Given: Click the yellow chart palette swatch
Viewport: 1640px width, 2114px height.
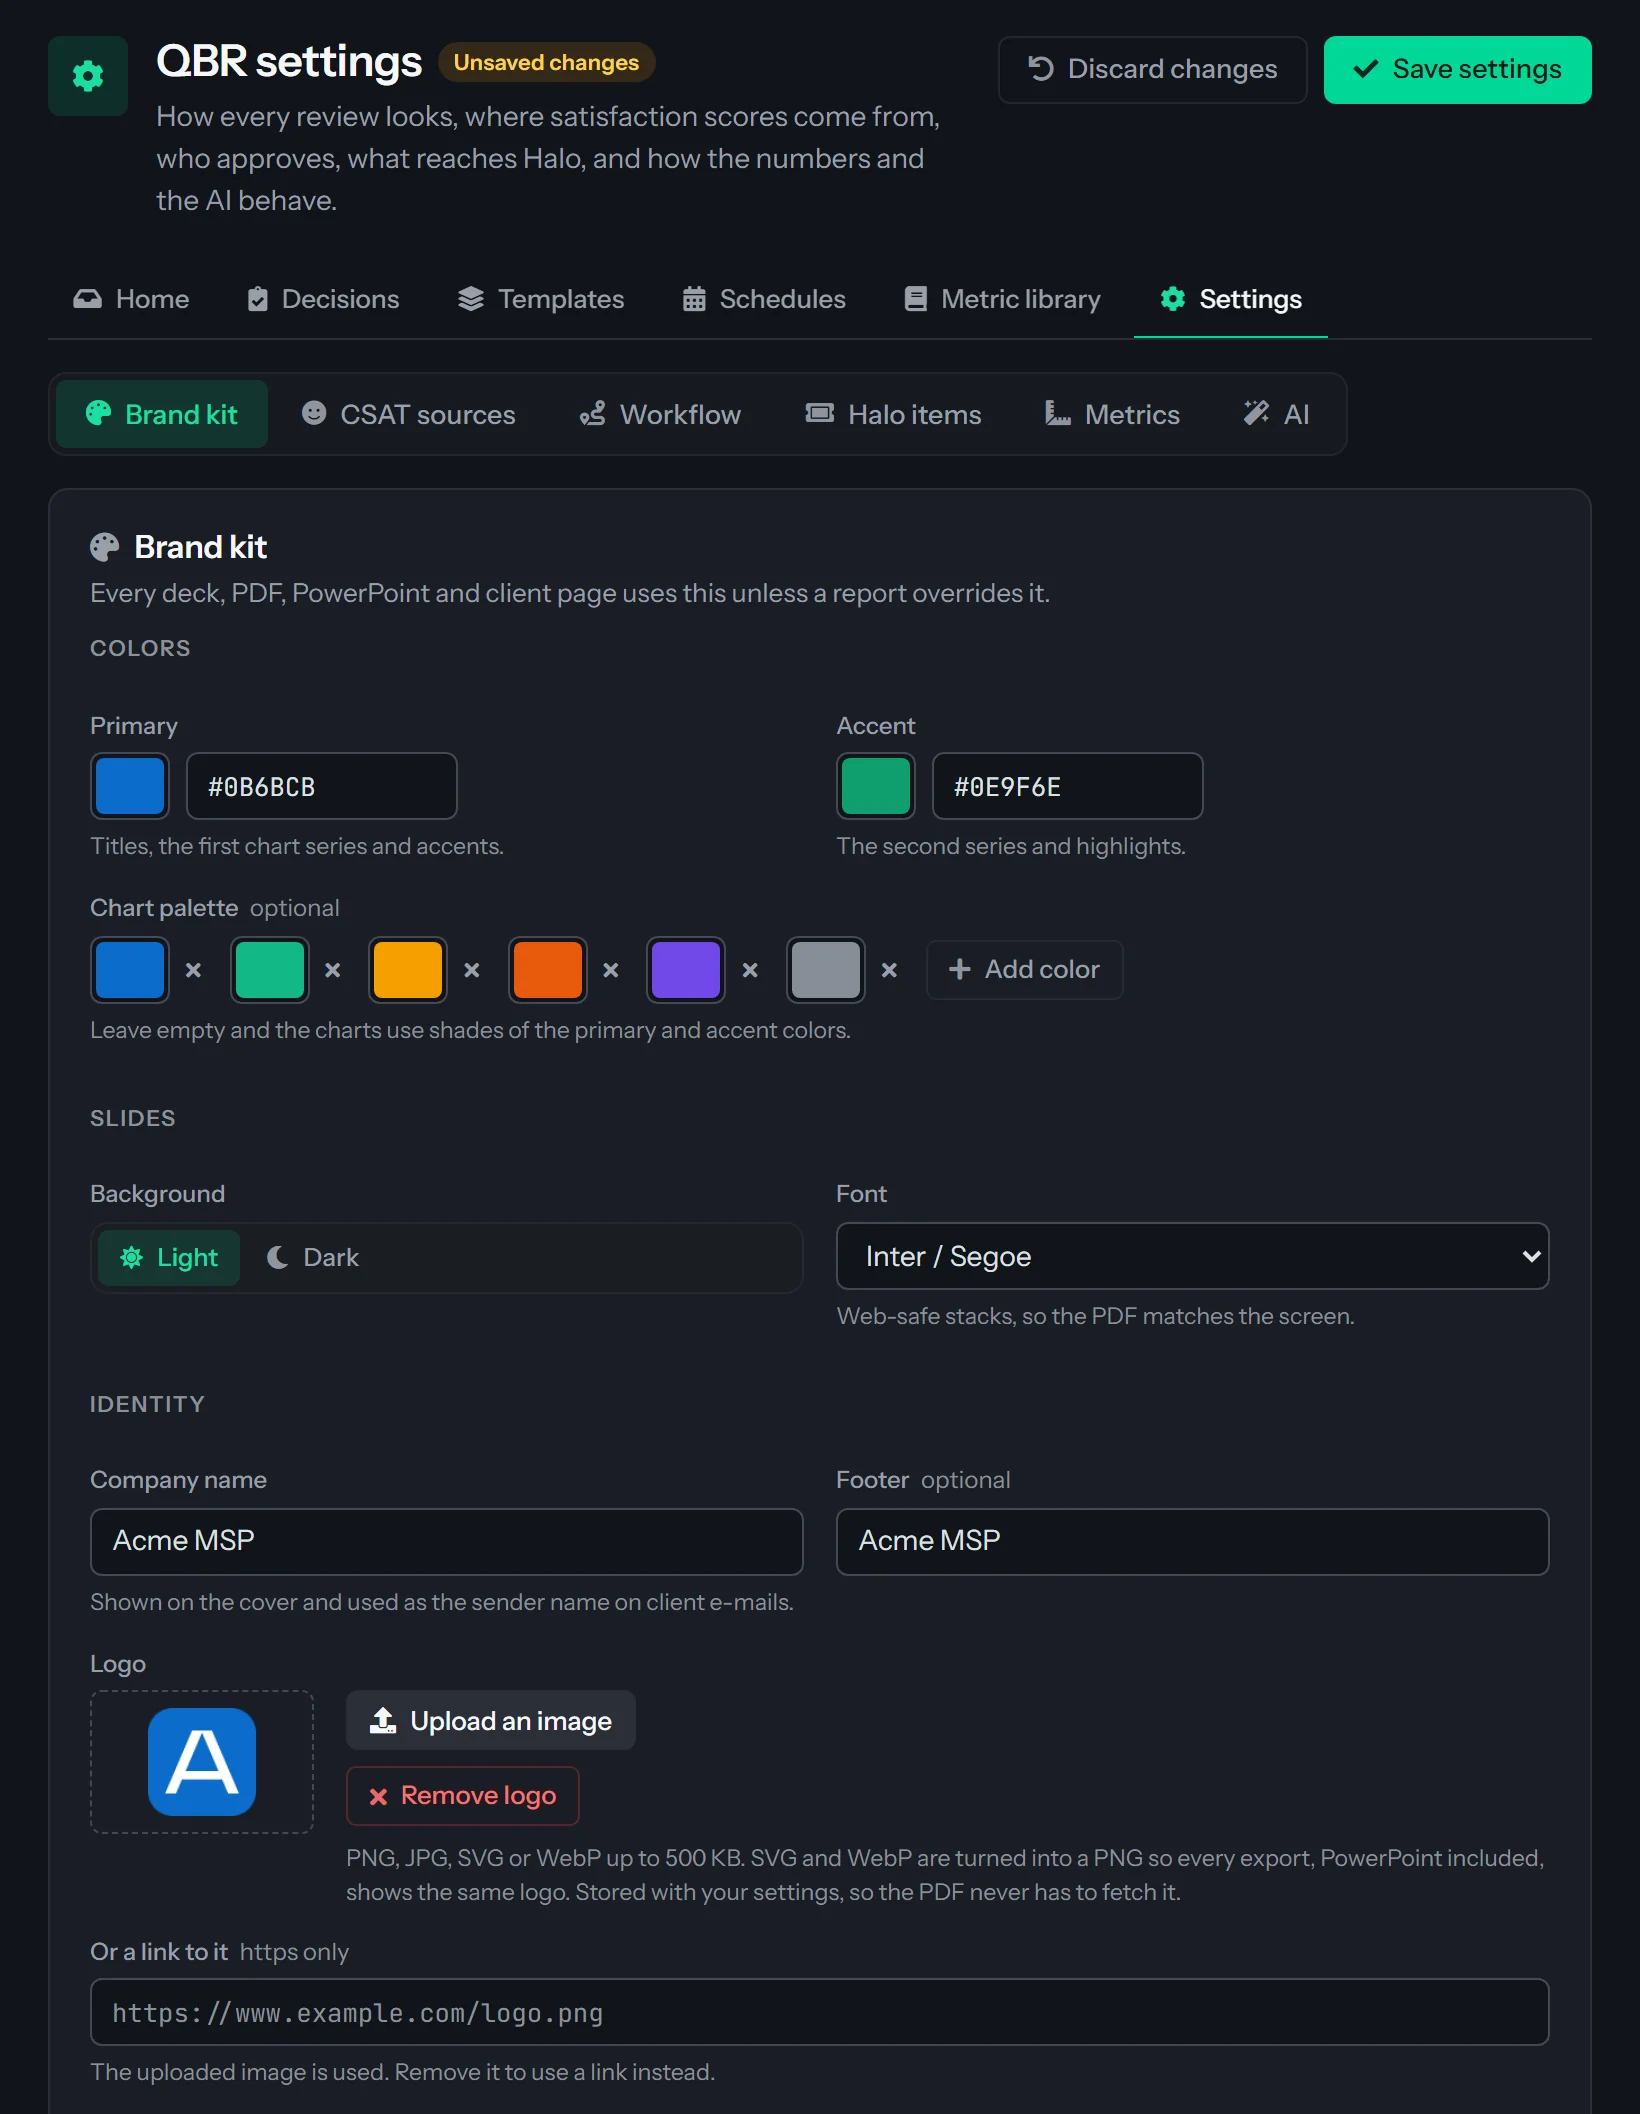Looking at the screenshot, I should 408,970.
